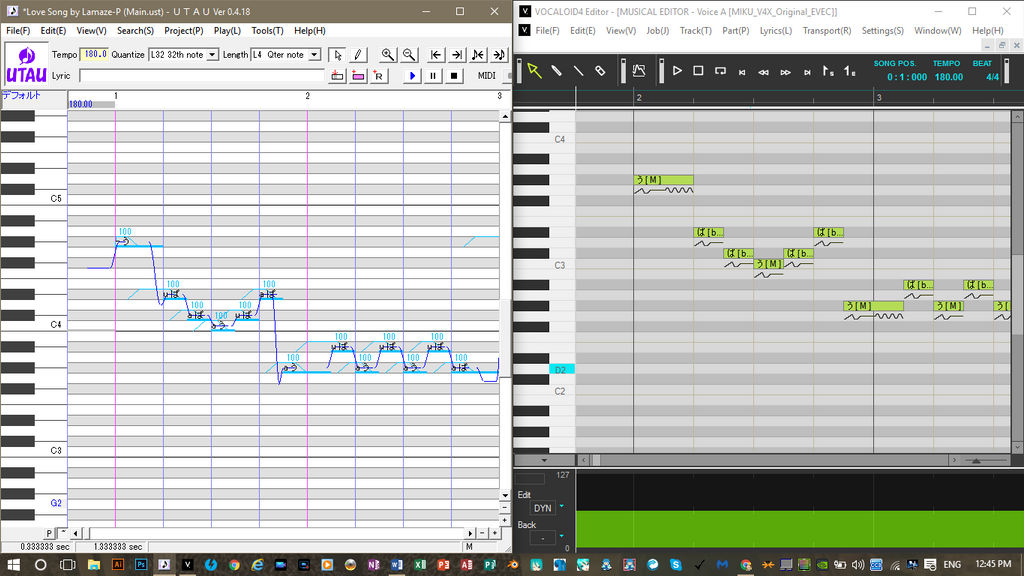This screenshot has height=576, width=1024.
Task: Click the Tempo value field in UTAU
Action: 95,54
